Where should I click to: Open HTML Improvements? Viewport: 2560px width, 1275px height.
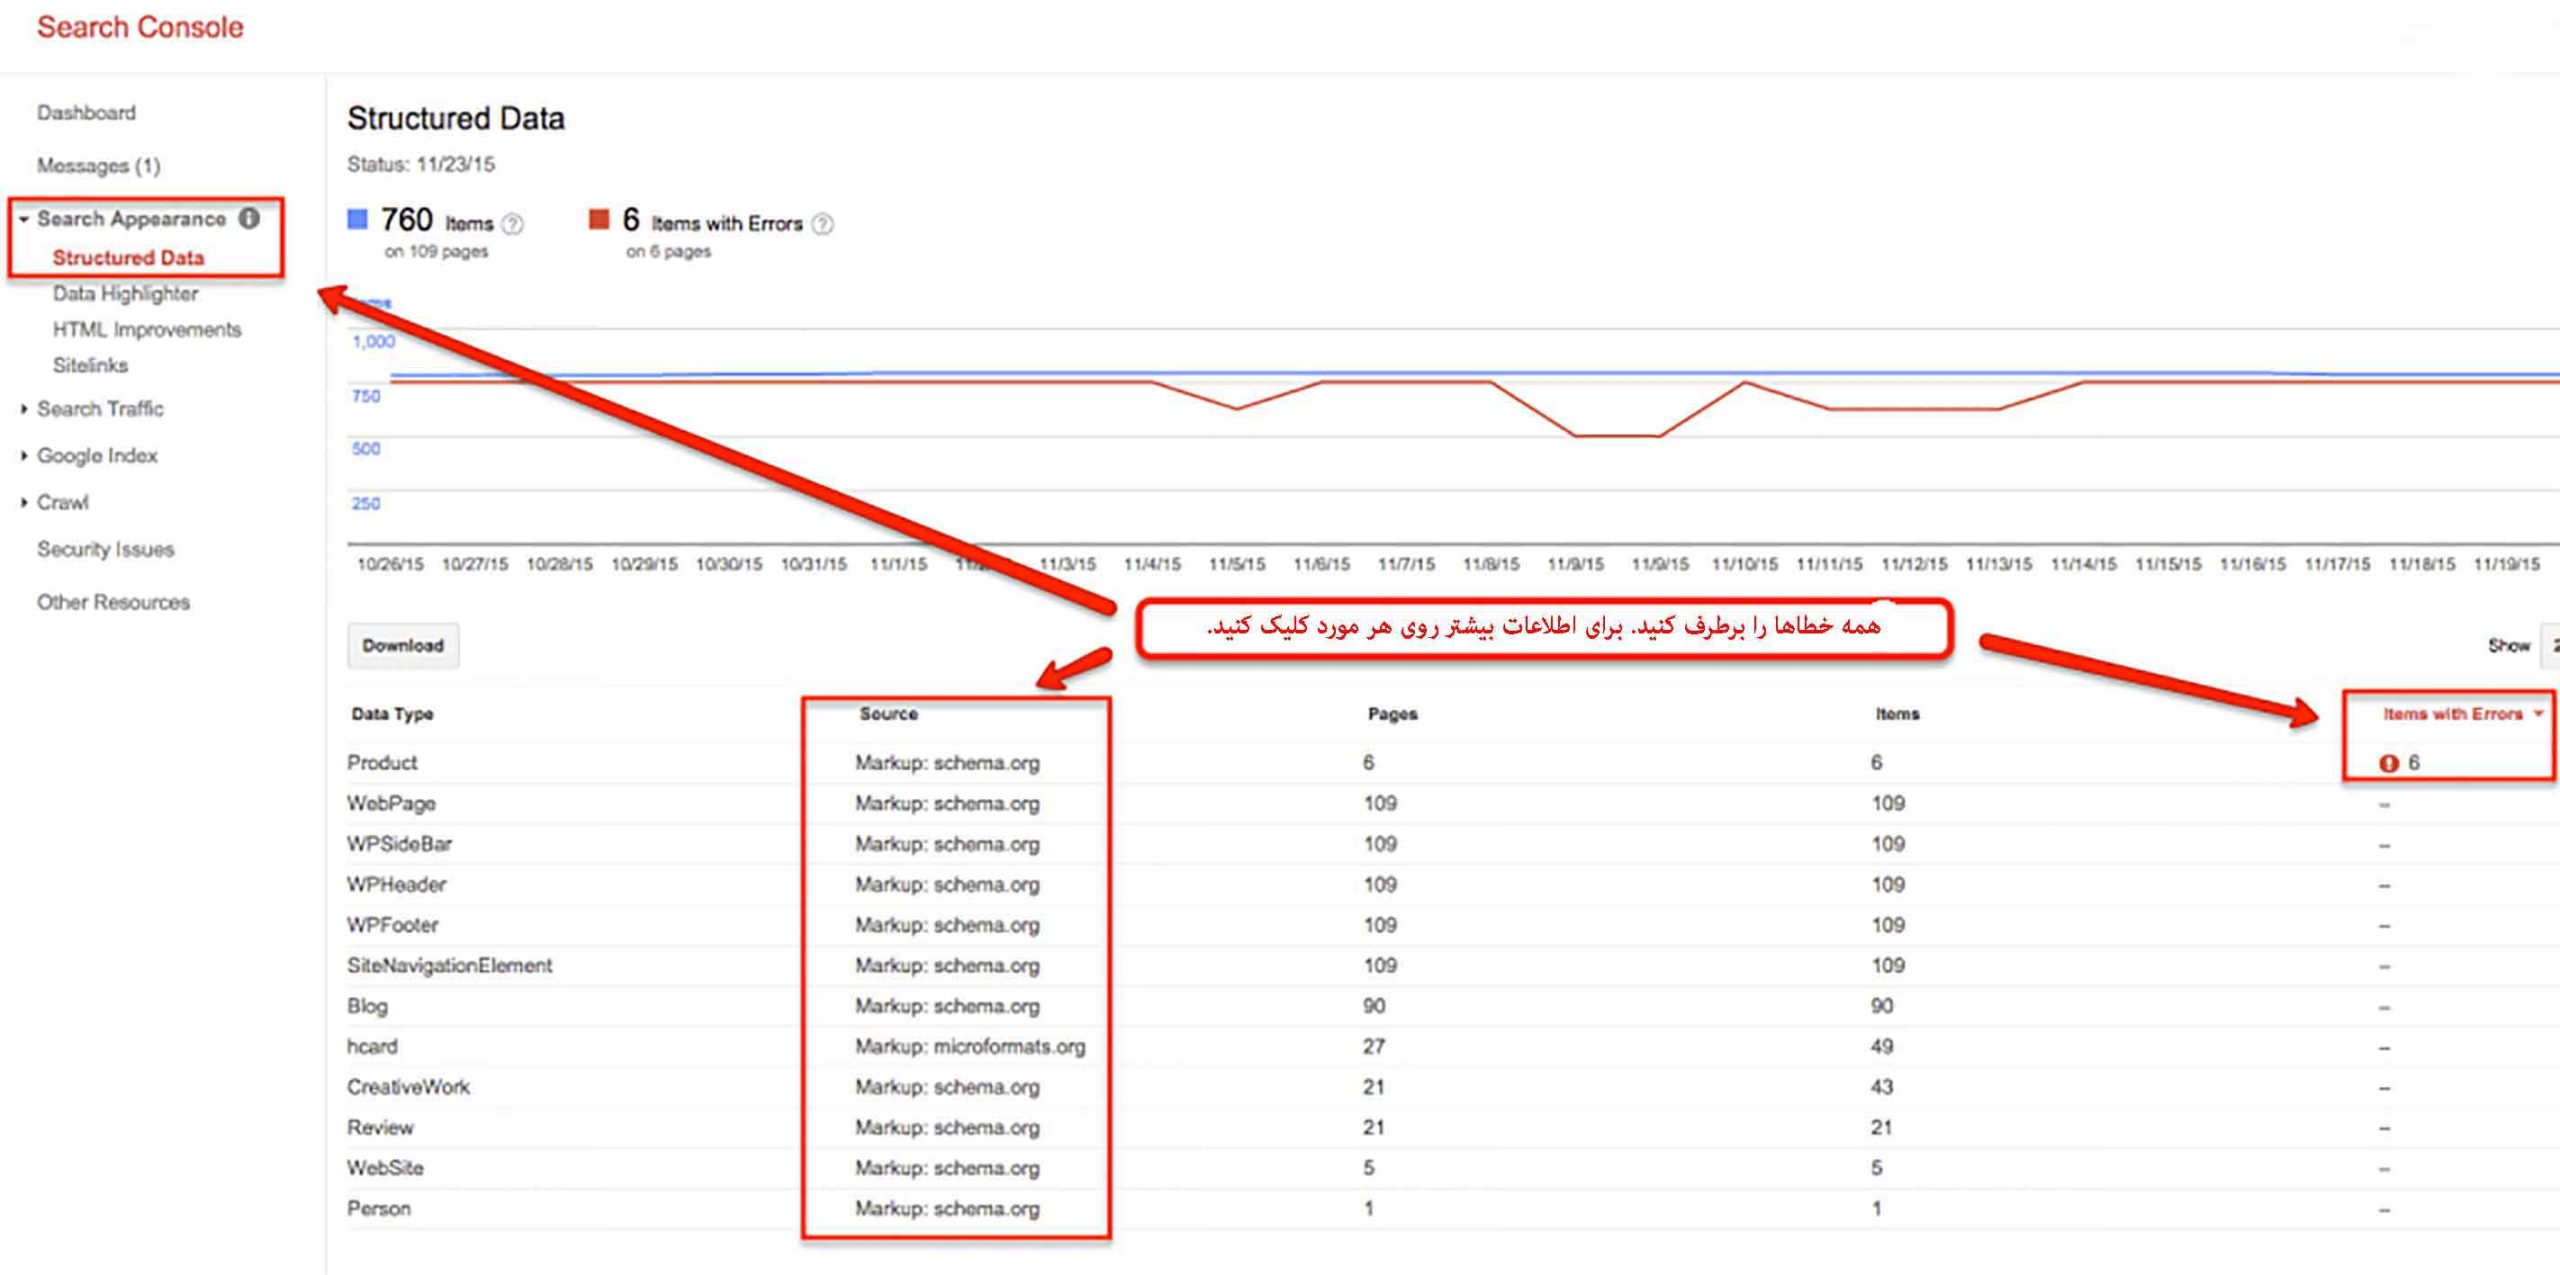click(x=147, y=330)
